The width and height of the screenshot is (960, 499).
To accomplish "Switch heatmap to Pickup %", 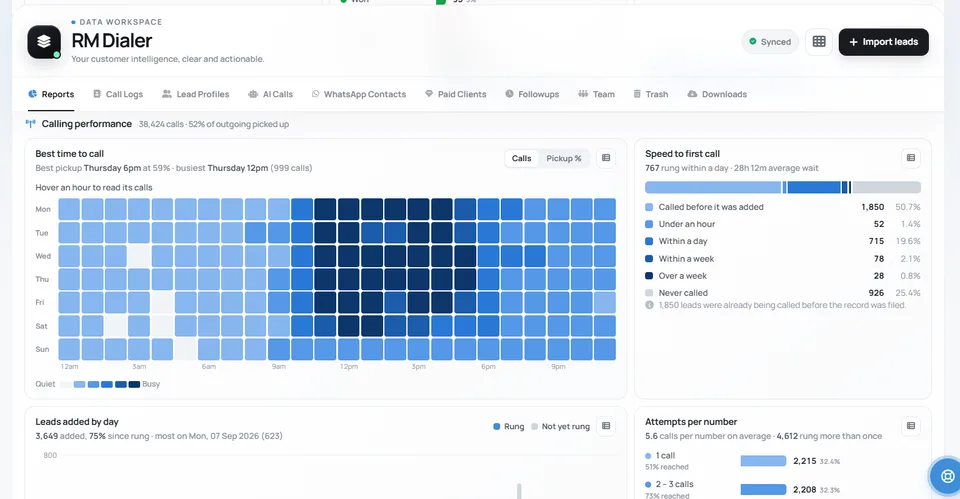I will coord(563,158).
